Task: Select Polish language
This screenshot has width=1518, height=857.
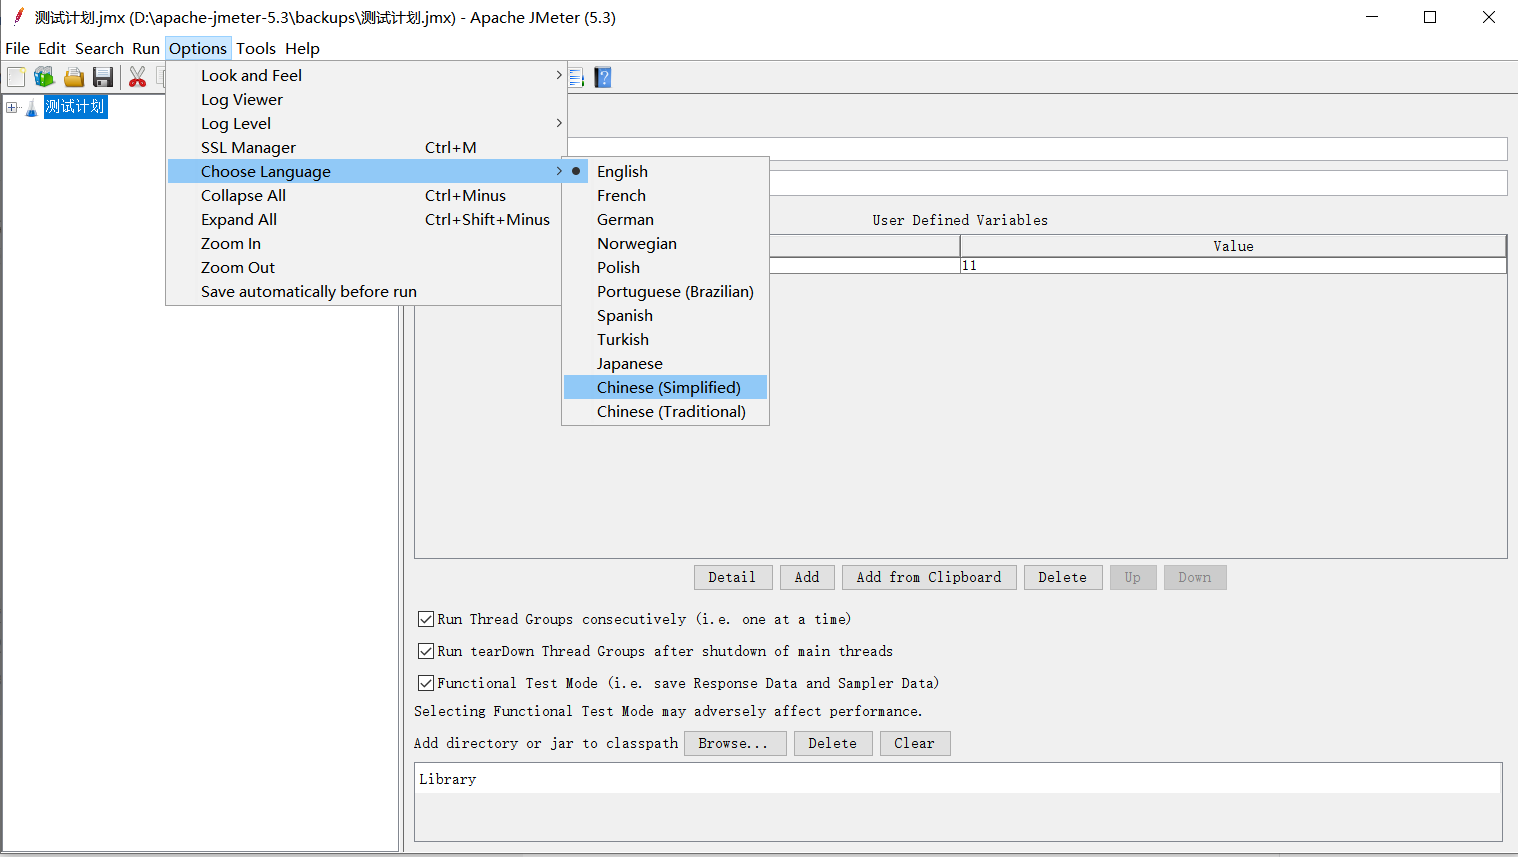Action: tap(665, 267)
